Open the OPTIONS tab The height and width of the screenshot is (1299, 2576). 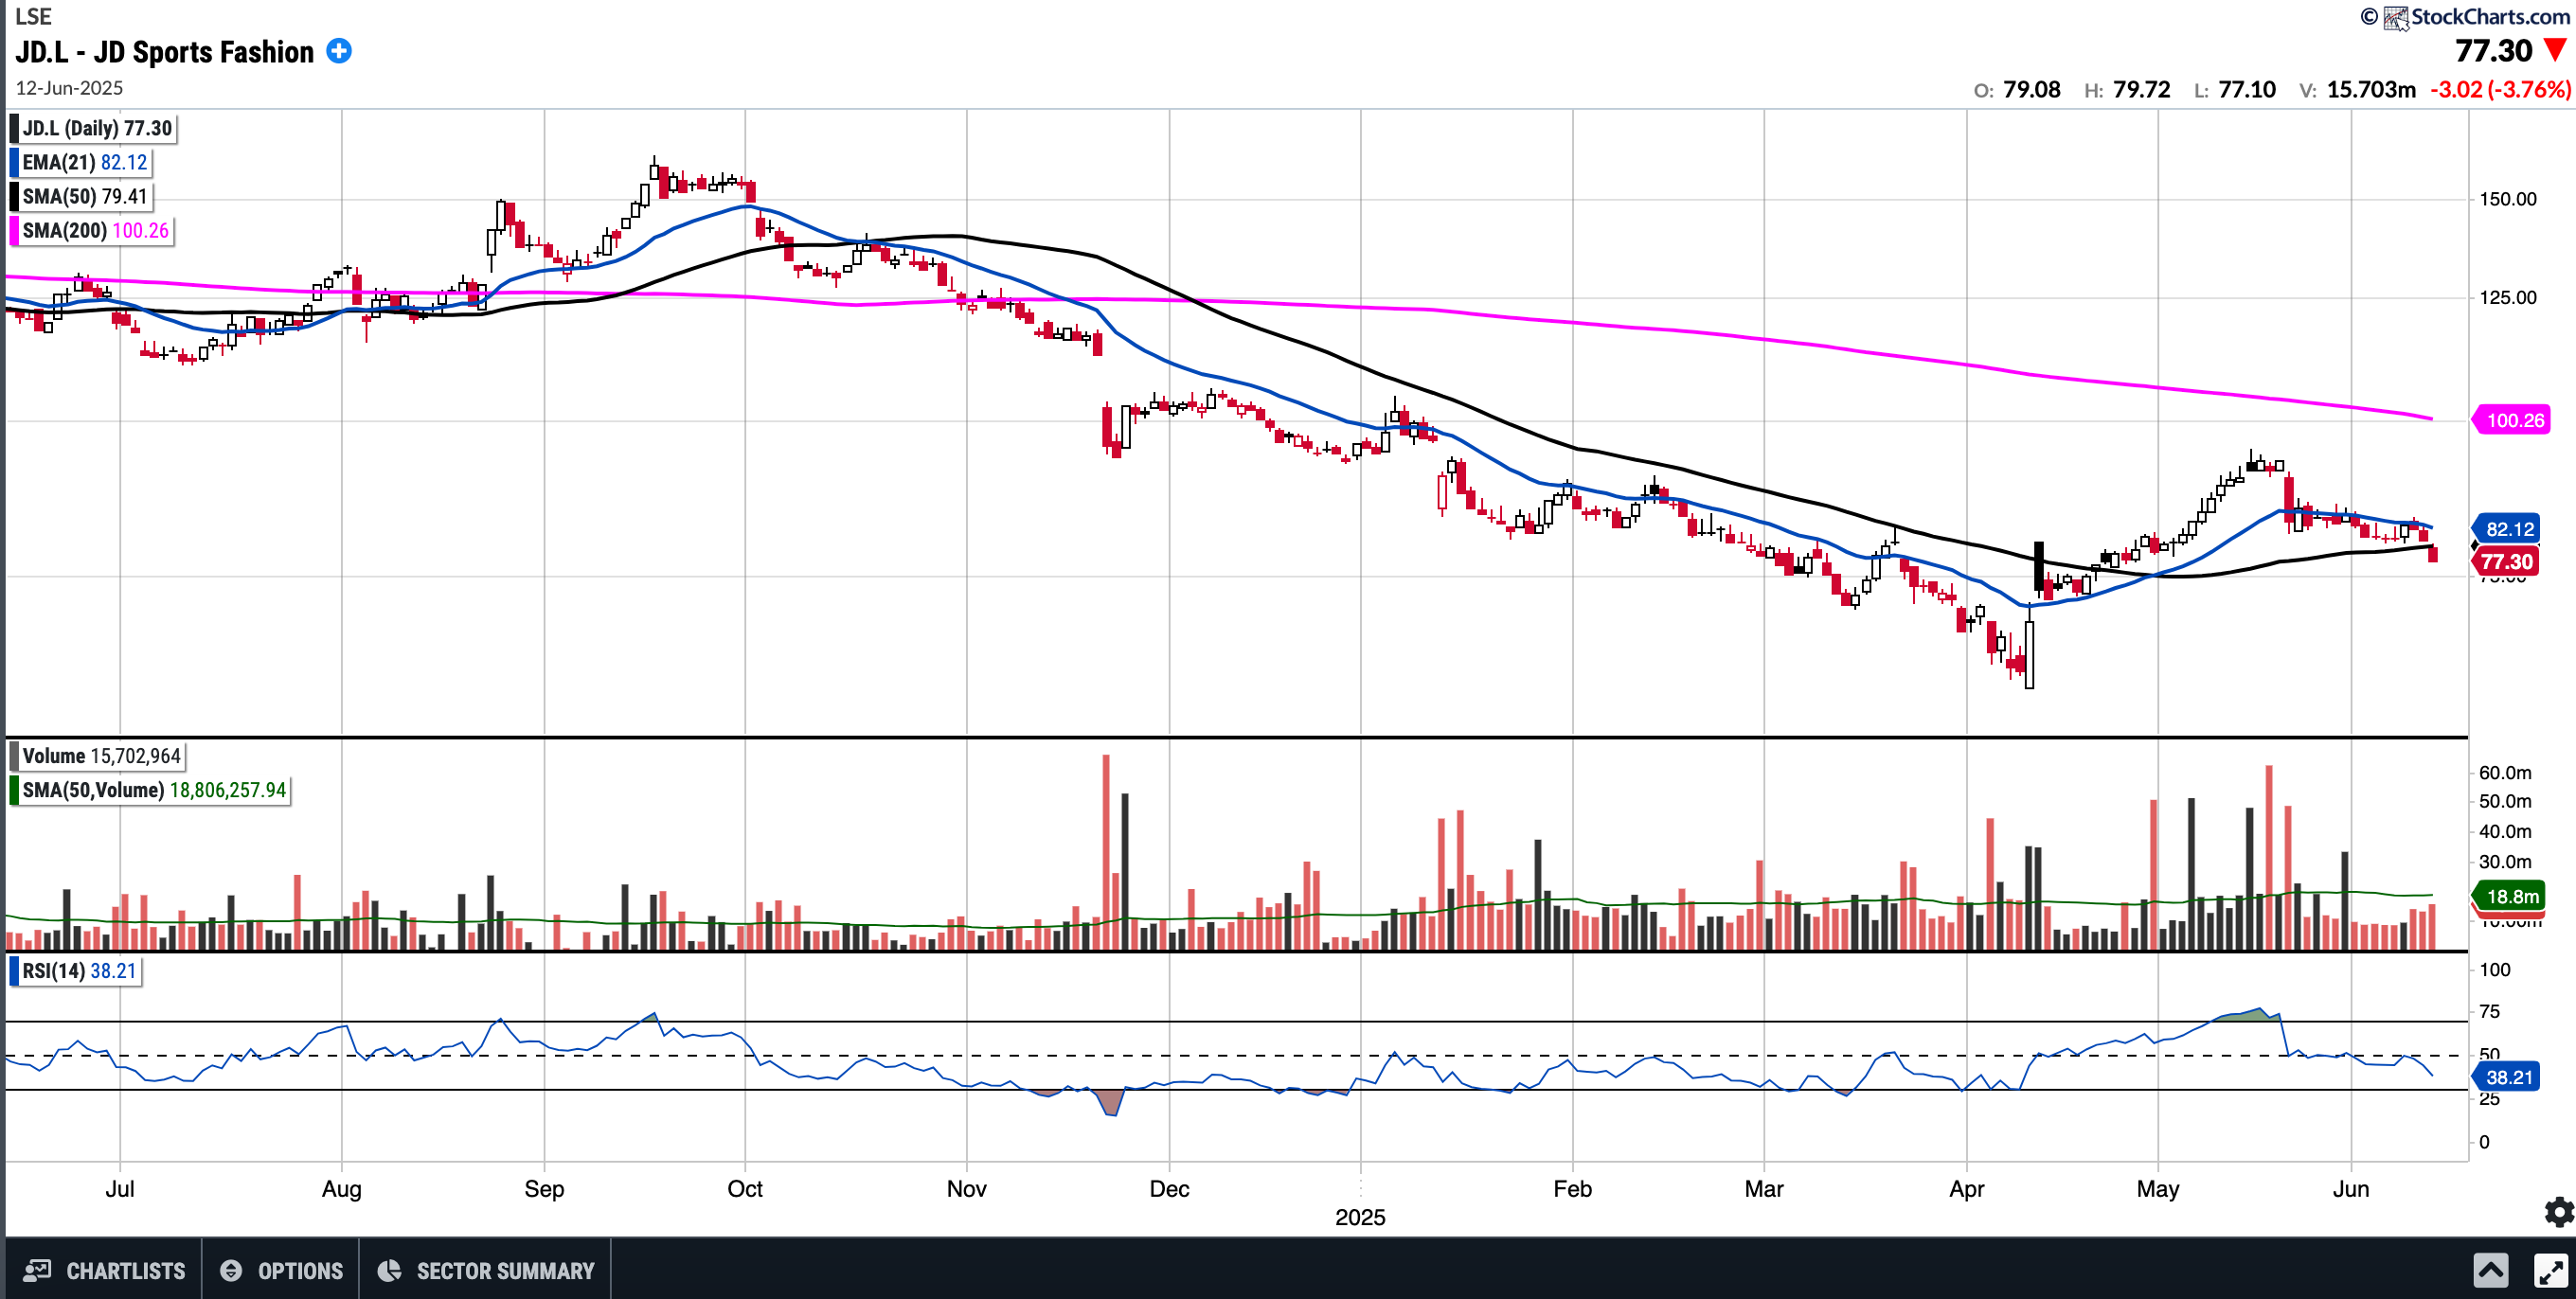300,1271
